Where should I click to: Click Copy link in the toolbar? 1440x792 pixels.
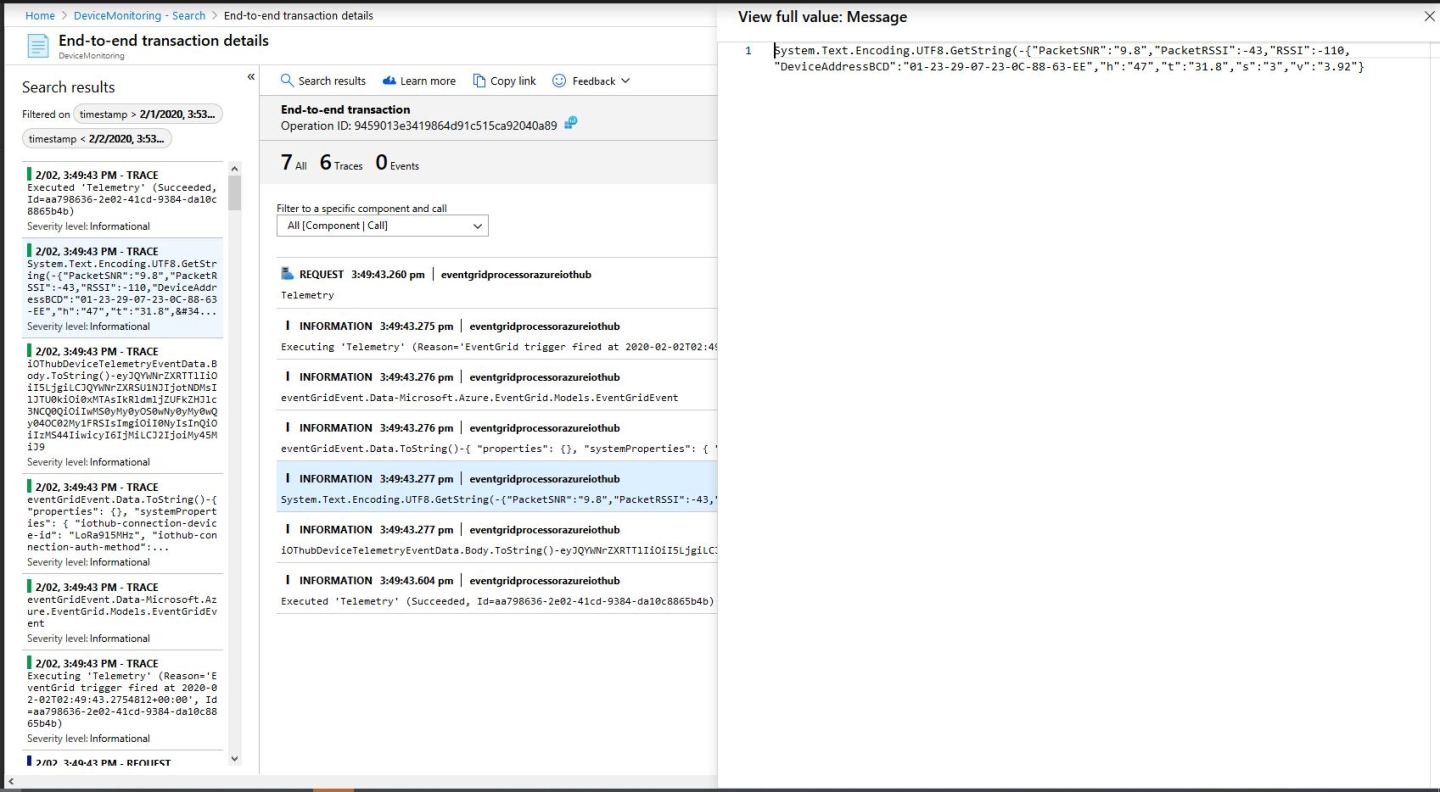(504, 81)
